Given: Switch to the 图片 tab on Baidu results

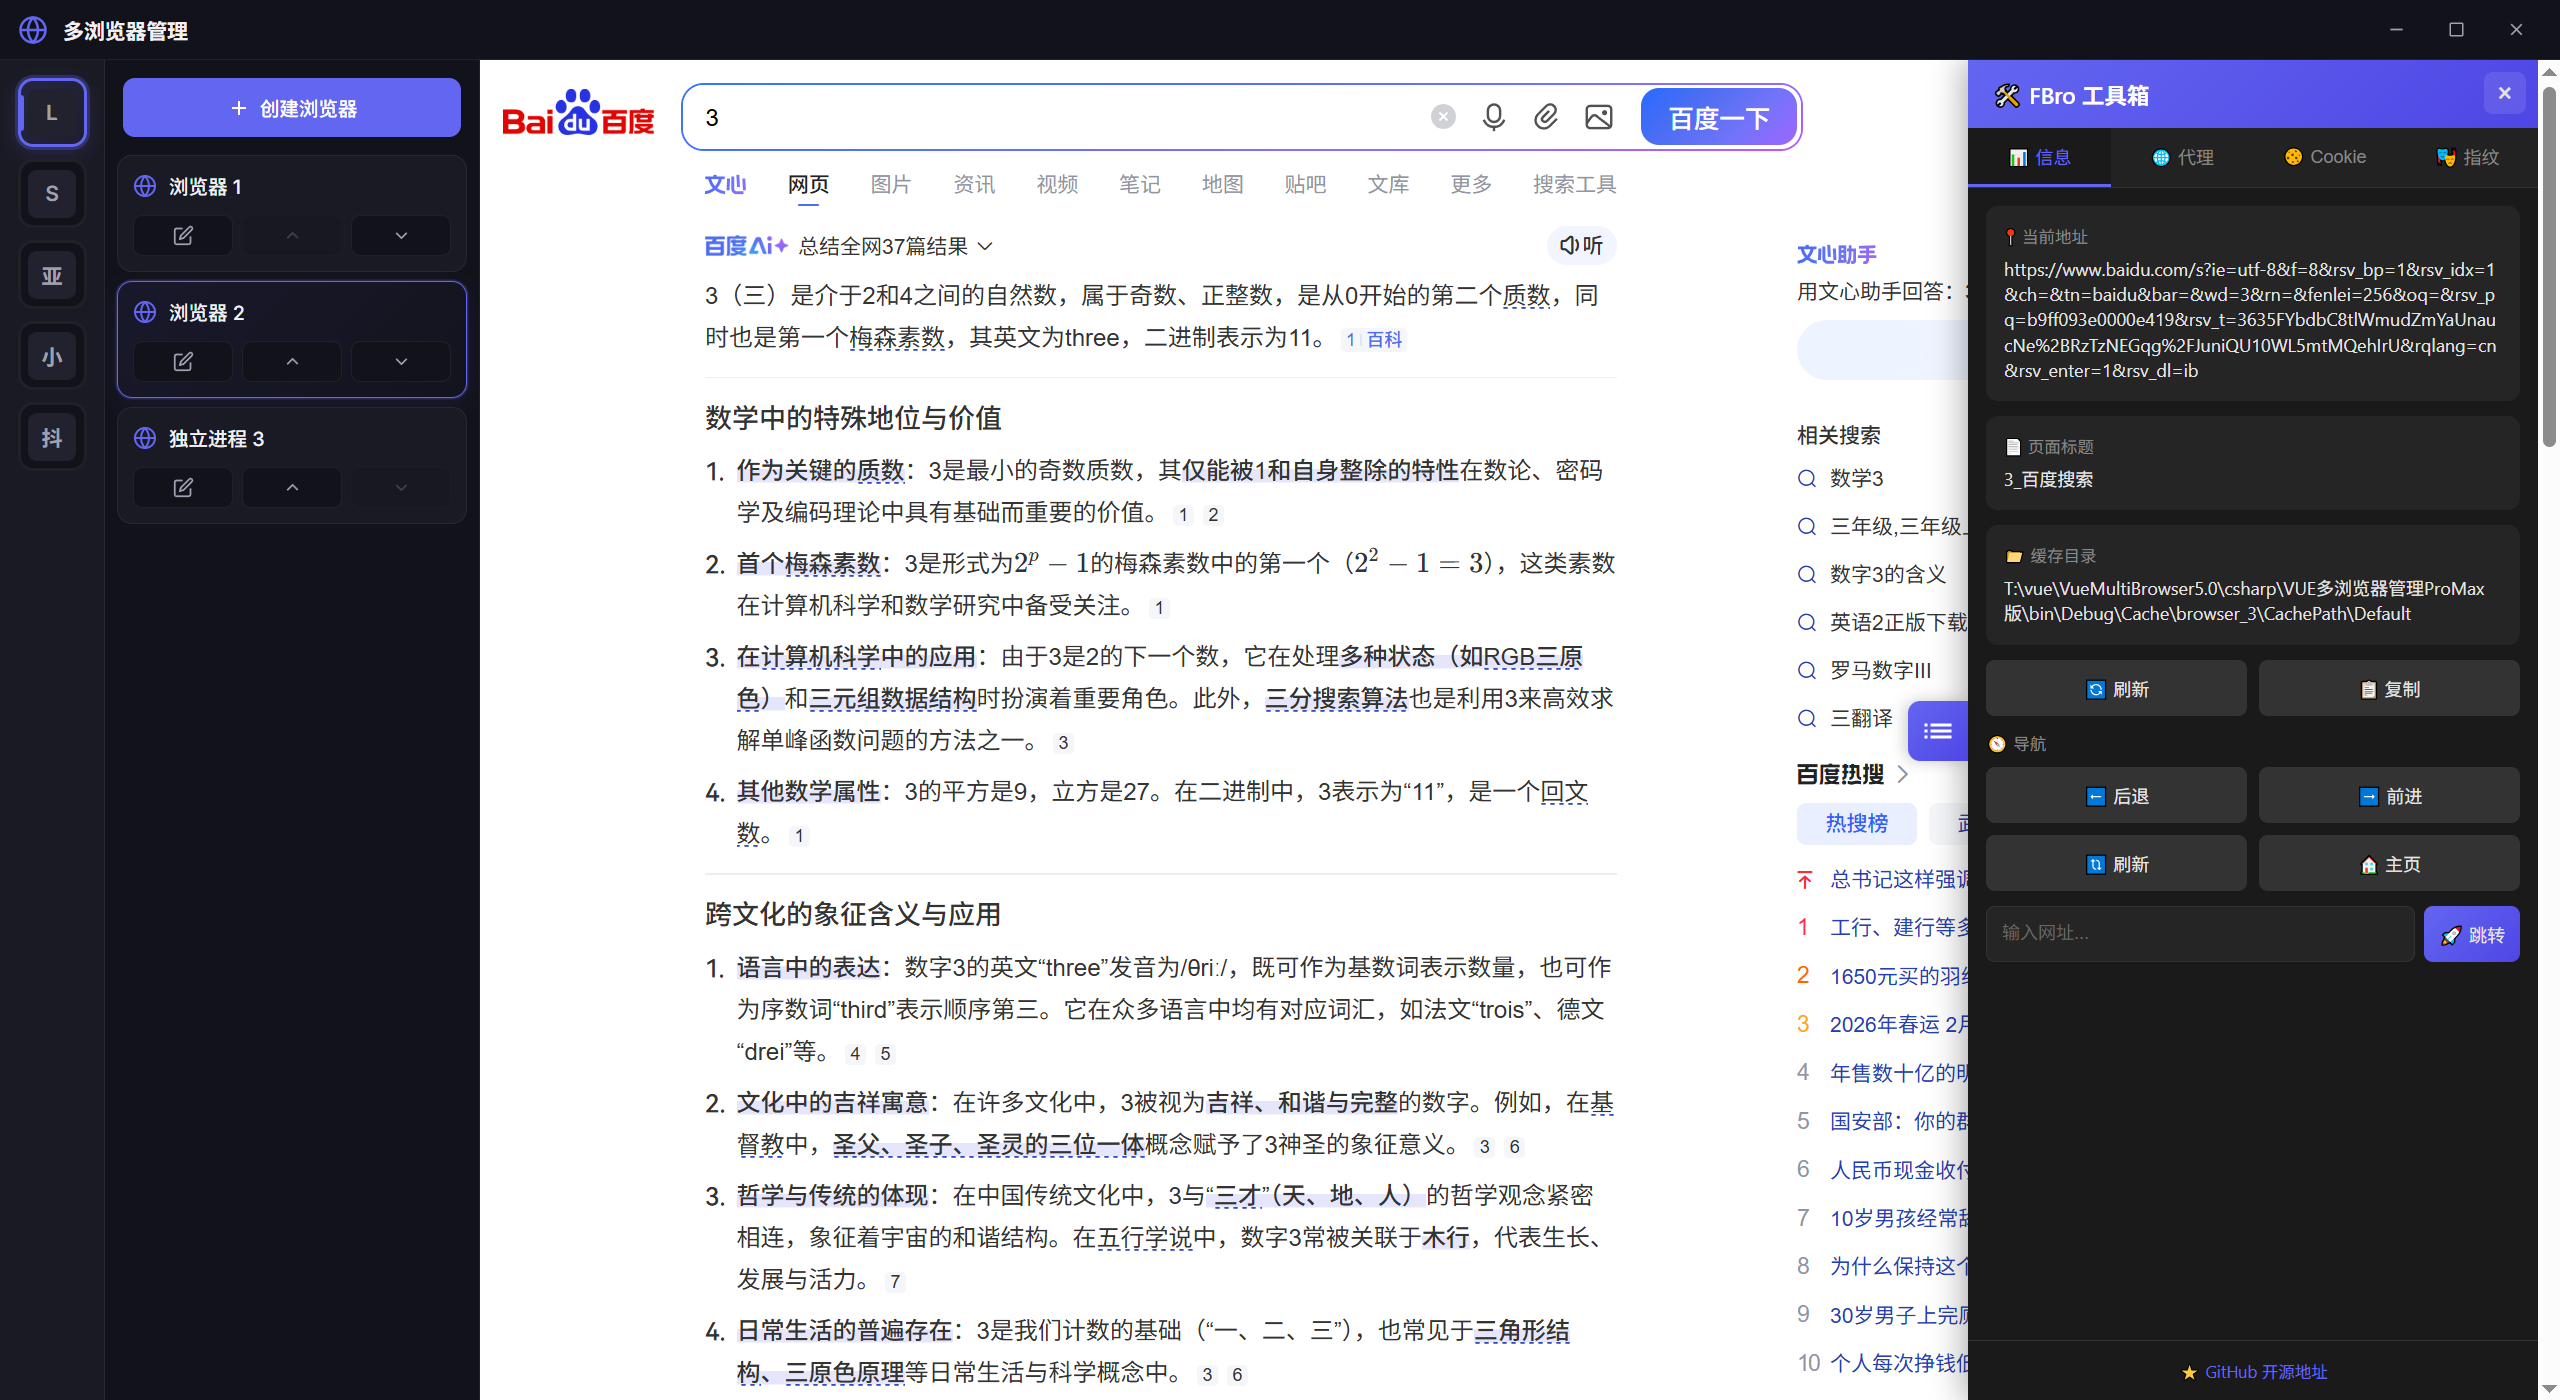Looking at the screenshot, I should pos(891,184).
